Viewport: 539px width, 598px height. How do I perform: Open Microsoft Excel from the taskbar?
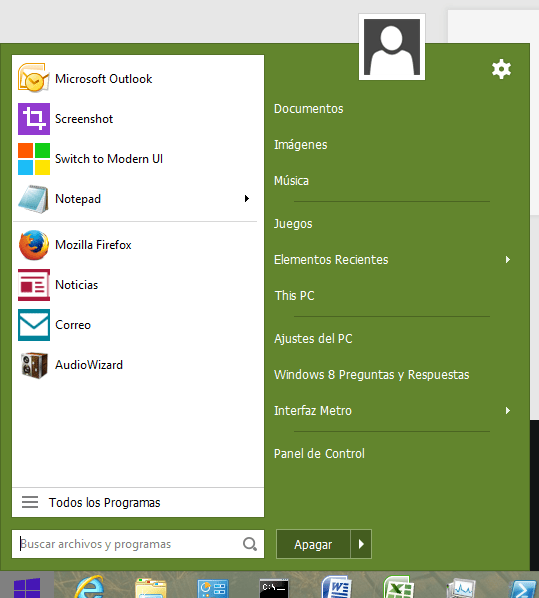pyautogui.click(x=399, y=587)
